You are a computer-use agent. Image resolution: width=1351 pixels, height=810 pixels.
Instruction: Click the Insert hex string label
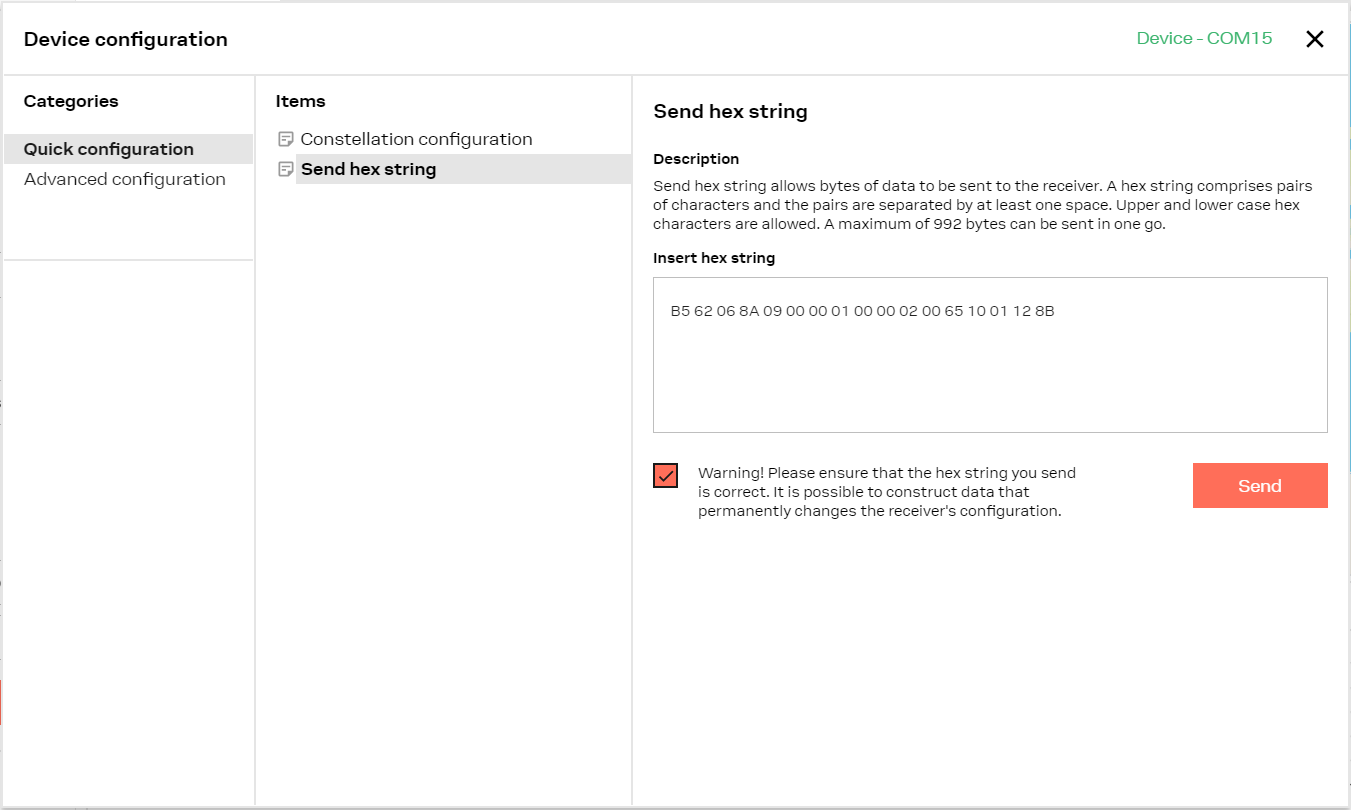[x=714, y=258]
